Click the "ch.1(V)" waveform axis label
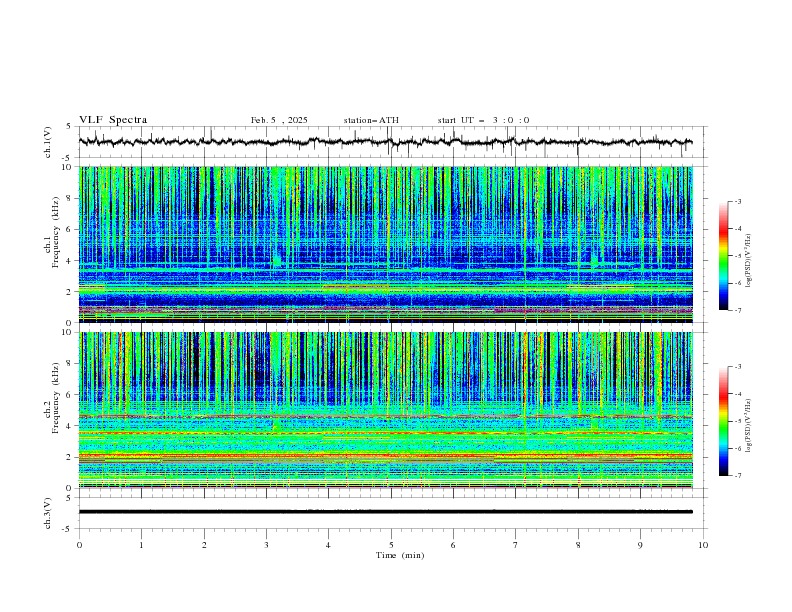This screenshot has width=792, height=612. click(48, 142)
